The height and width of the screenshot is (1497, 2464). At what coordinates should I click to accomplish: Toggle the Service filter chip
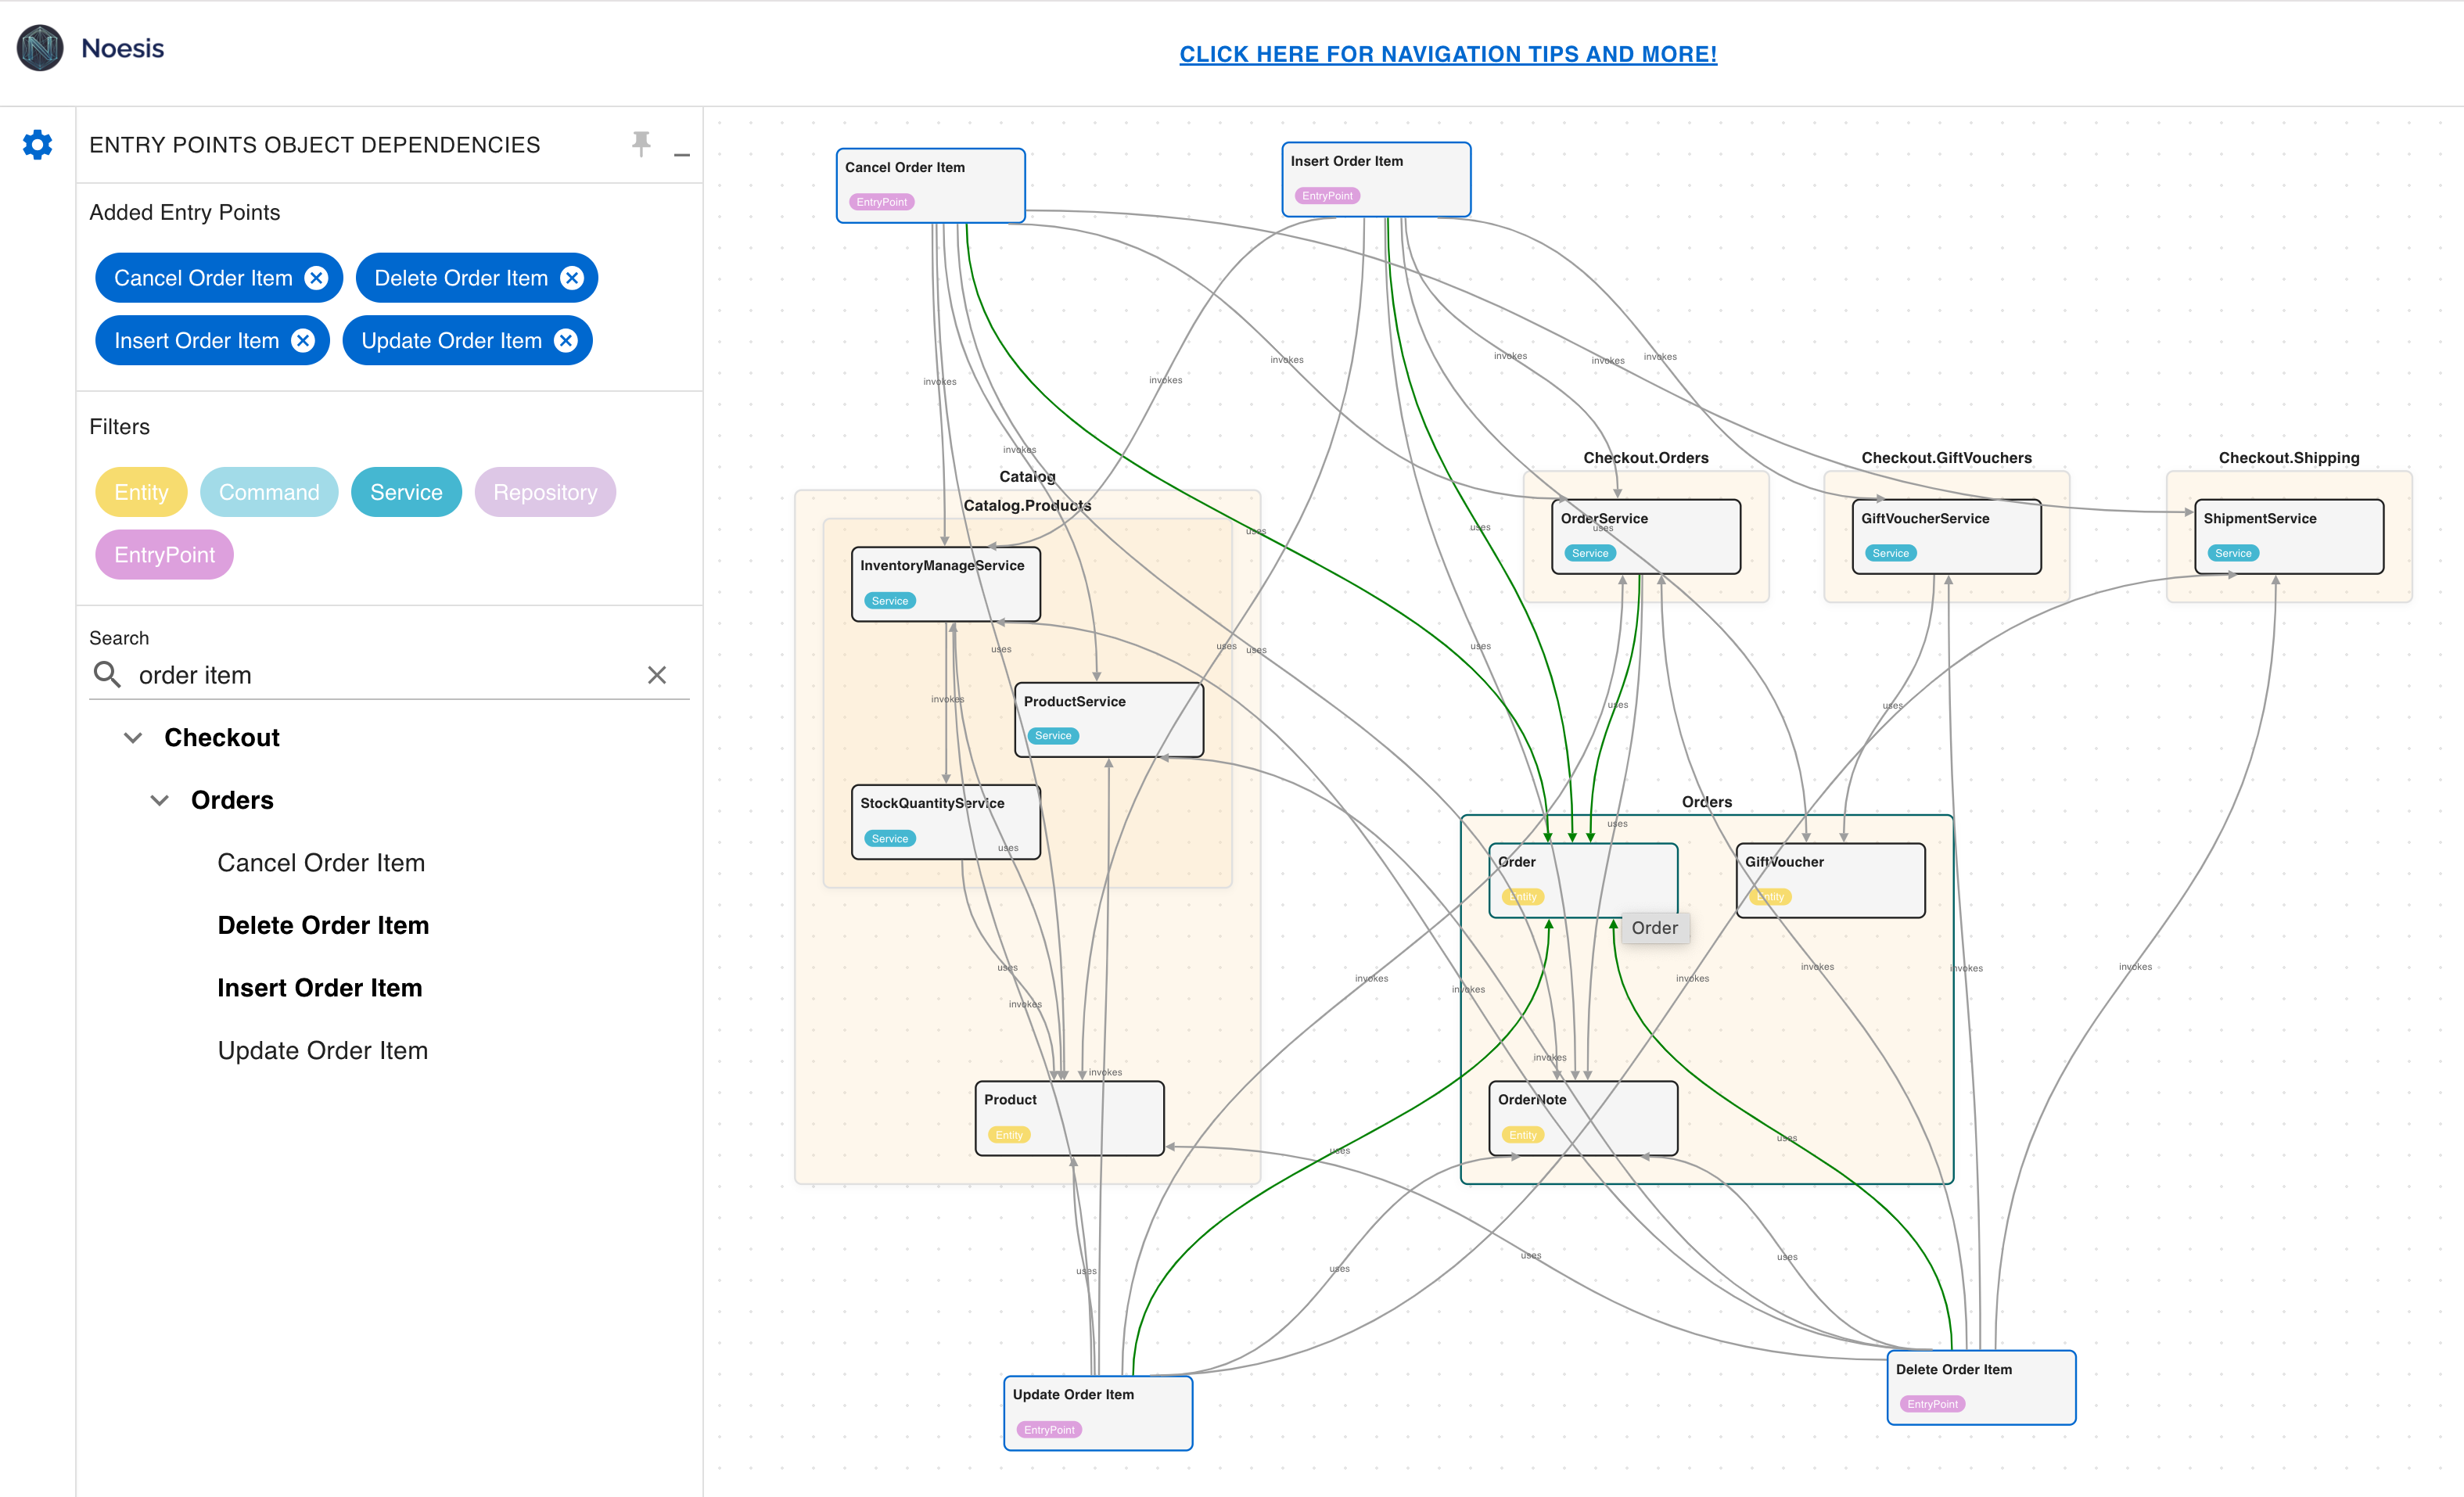click(x=406, y=492)
